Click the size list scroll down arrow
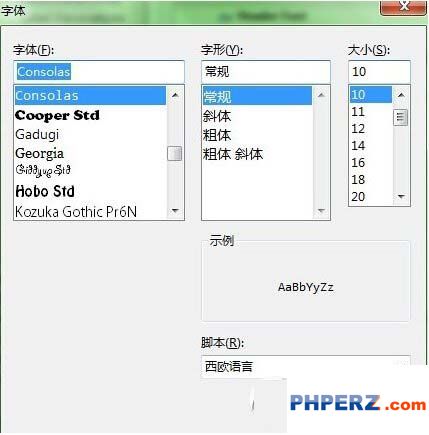This screenshot has height=435, width=429. pyautogui.click(x=401, y=197)
